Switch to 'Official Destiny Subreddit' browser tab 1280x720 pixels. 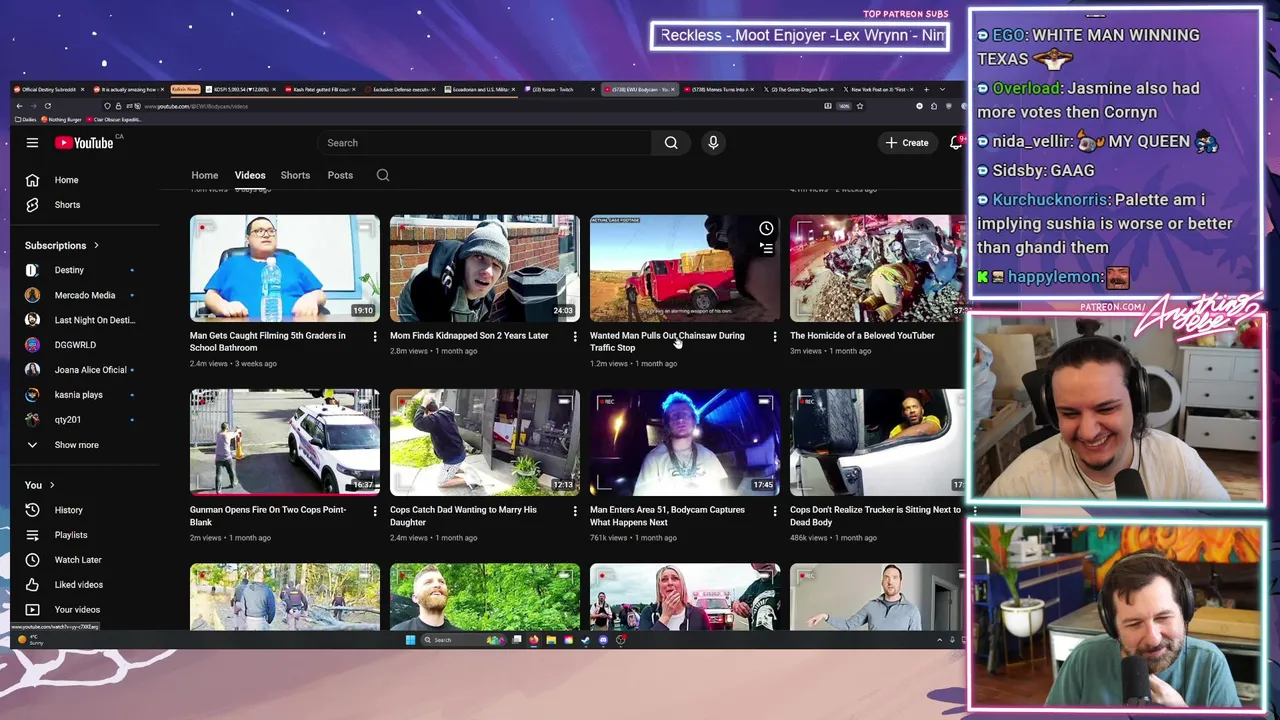pos(47,89)
